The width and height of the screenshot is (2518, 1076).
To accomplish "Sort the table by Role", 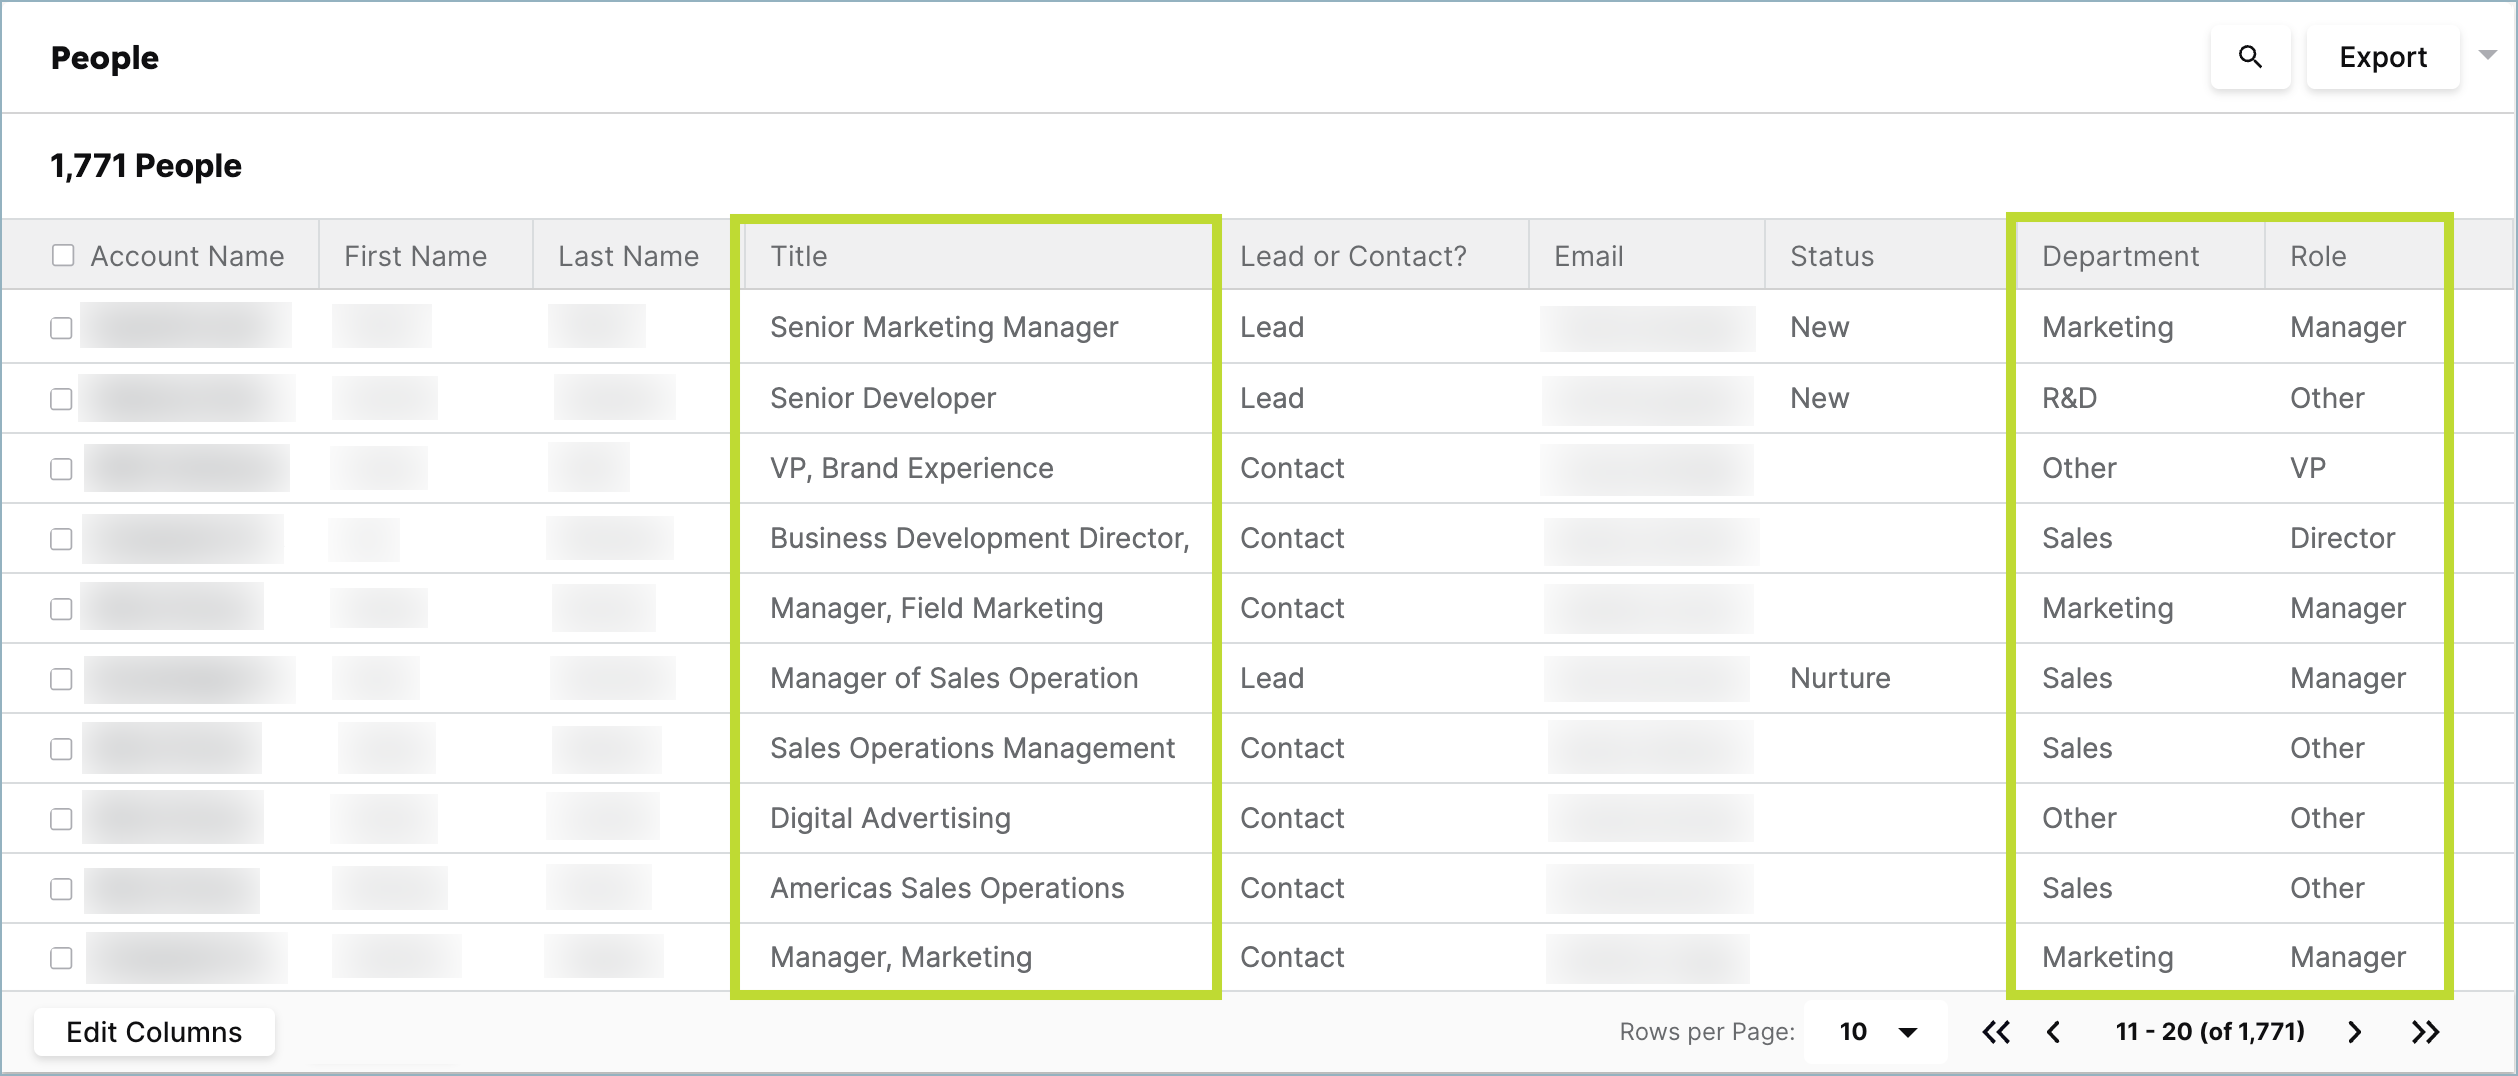I will click(x=2318, y=255).
